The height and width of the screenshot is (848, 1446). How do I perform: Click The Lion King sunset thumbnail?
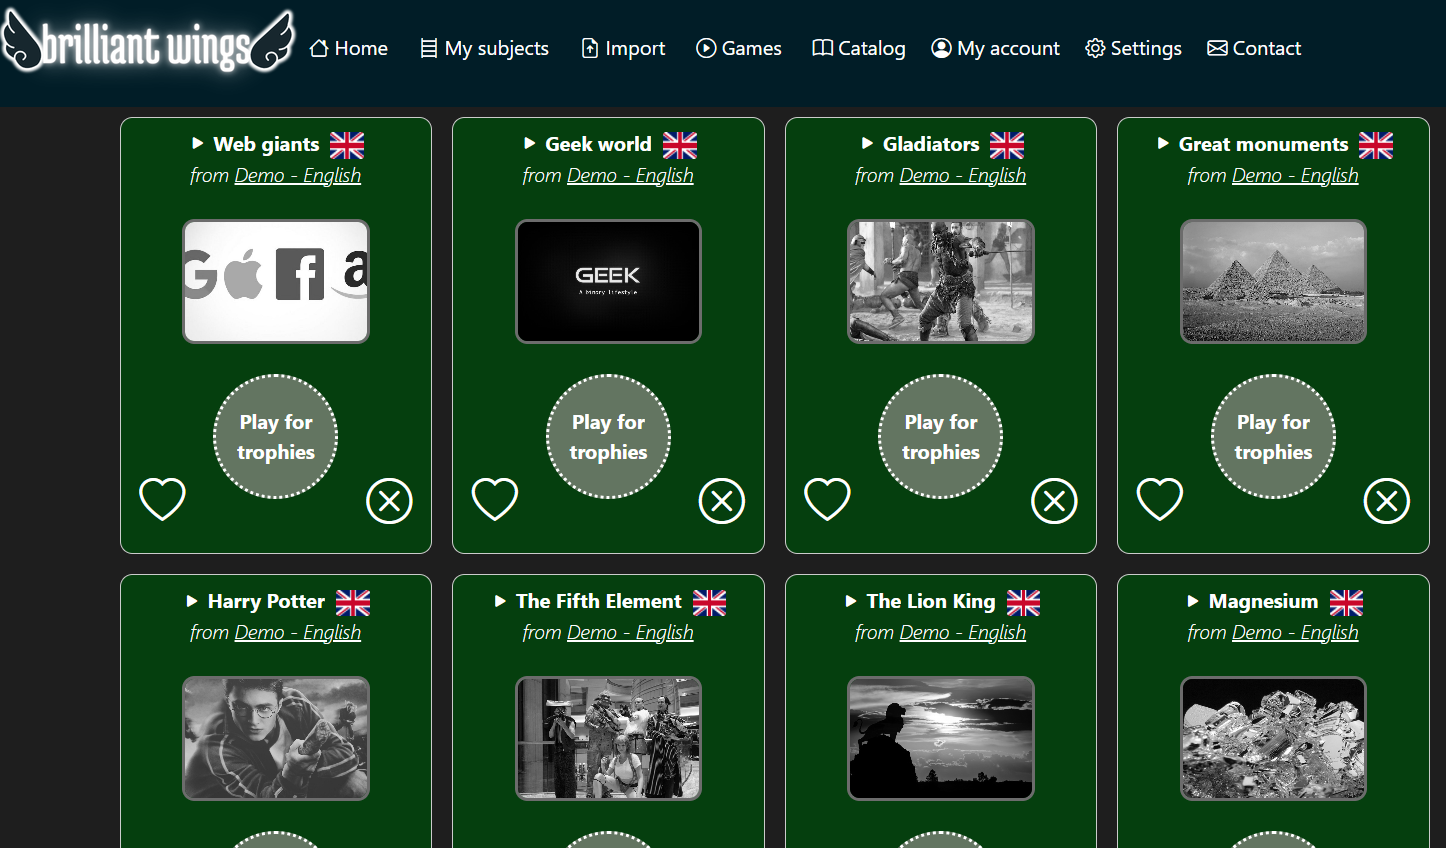pos(941,739)
